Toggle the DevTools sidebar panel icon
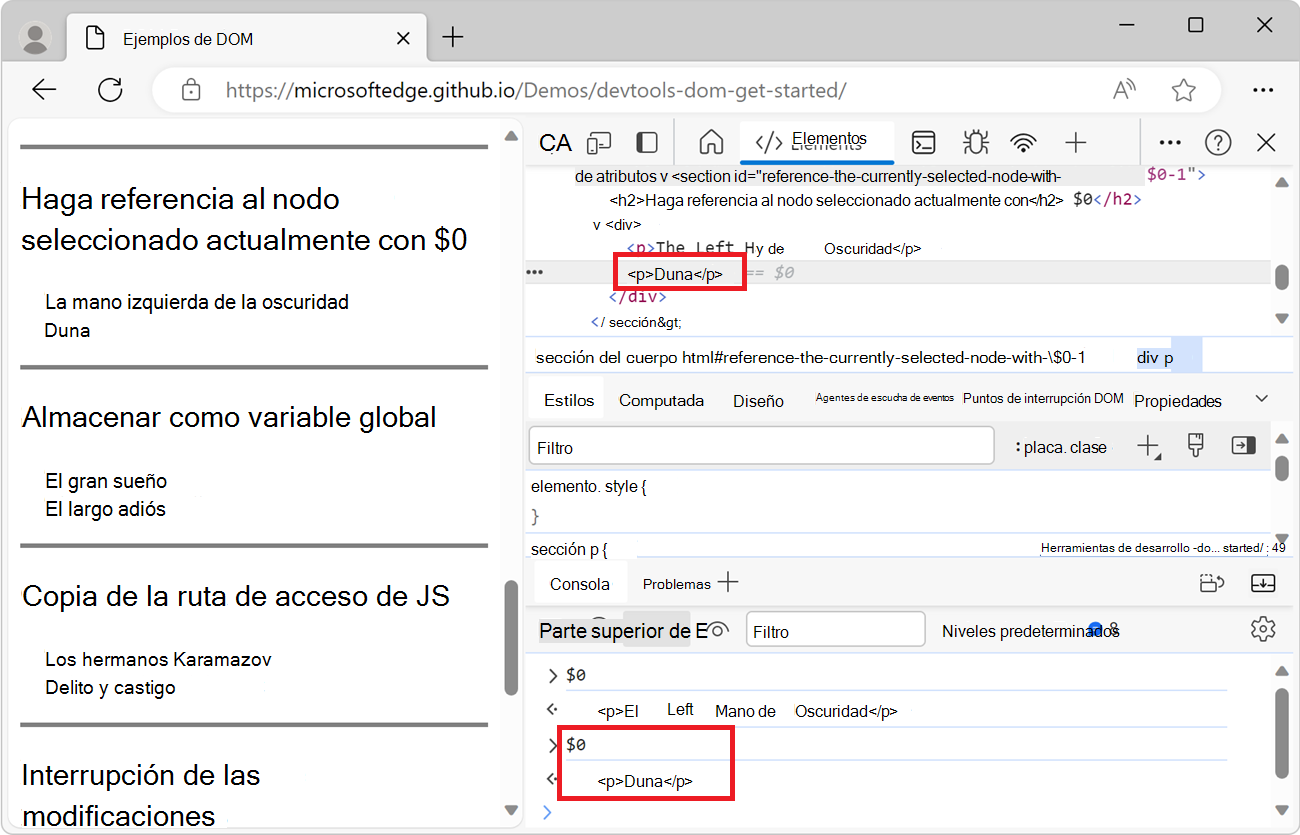Viewport: 1300px width, 835px height. click(647, 143)
